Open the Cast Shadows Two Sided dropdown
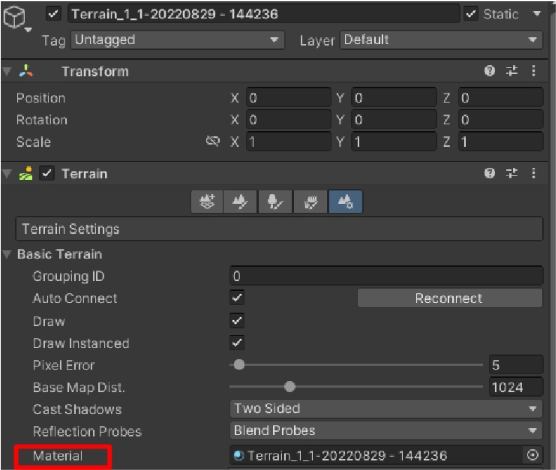Image resolution: width=556 pixels, height=470 pixels. point(386,409)
